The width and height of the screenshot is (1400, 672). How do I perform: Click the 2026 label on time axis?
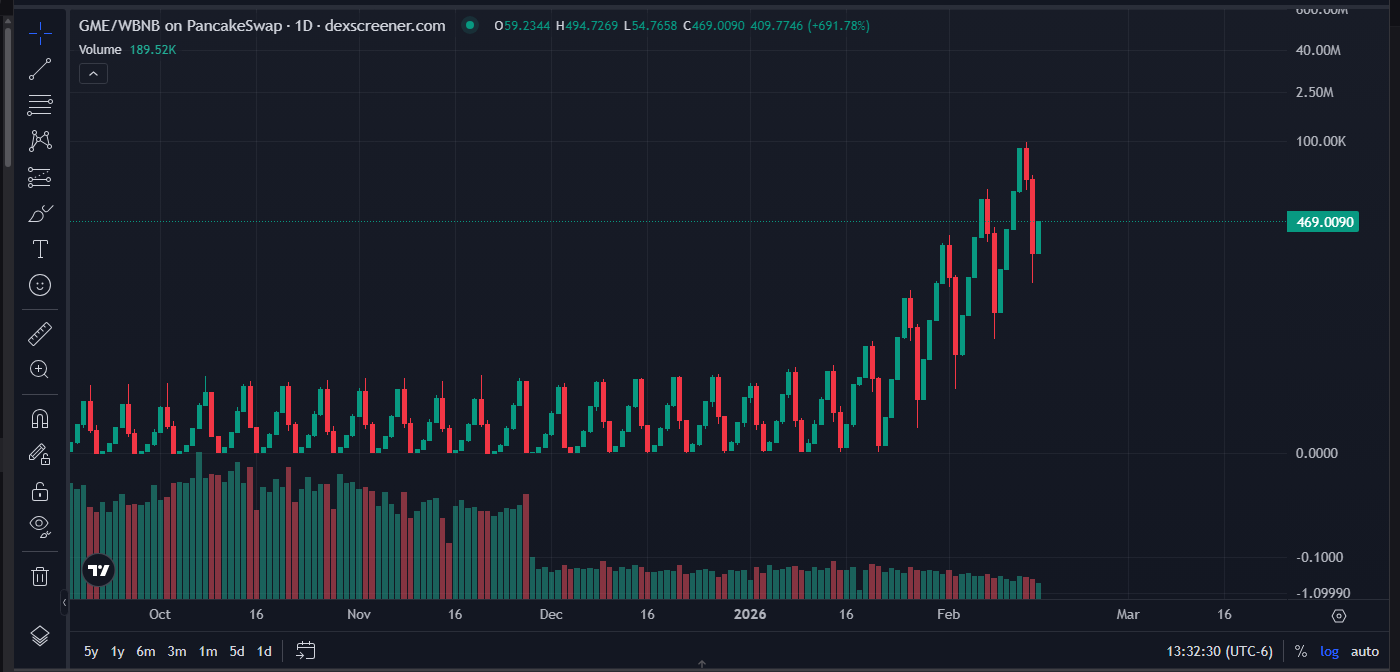coord(749,614)
